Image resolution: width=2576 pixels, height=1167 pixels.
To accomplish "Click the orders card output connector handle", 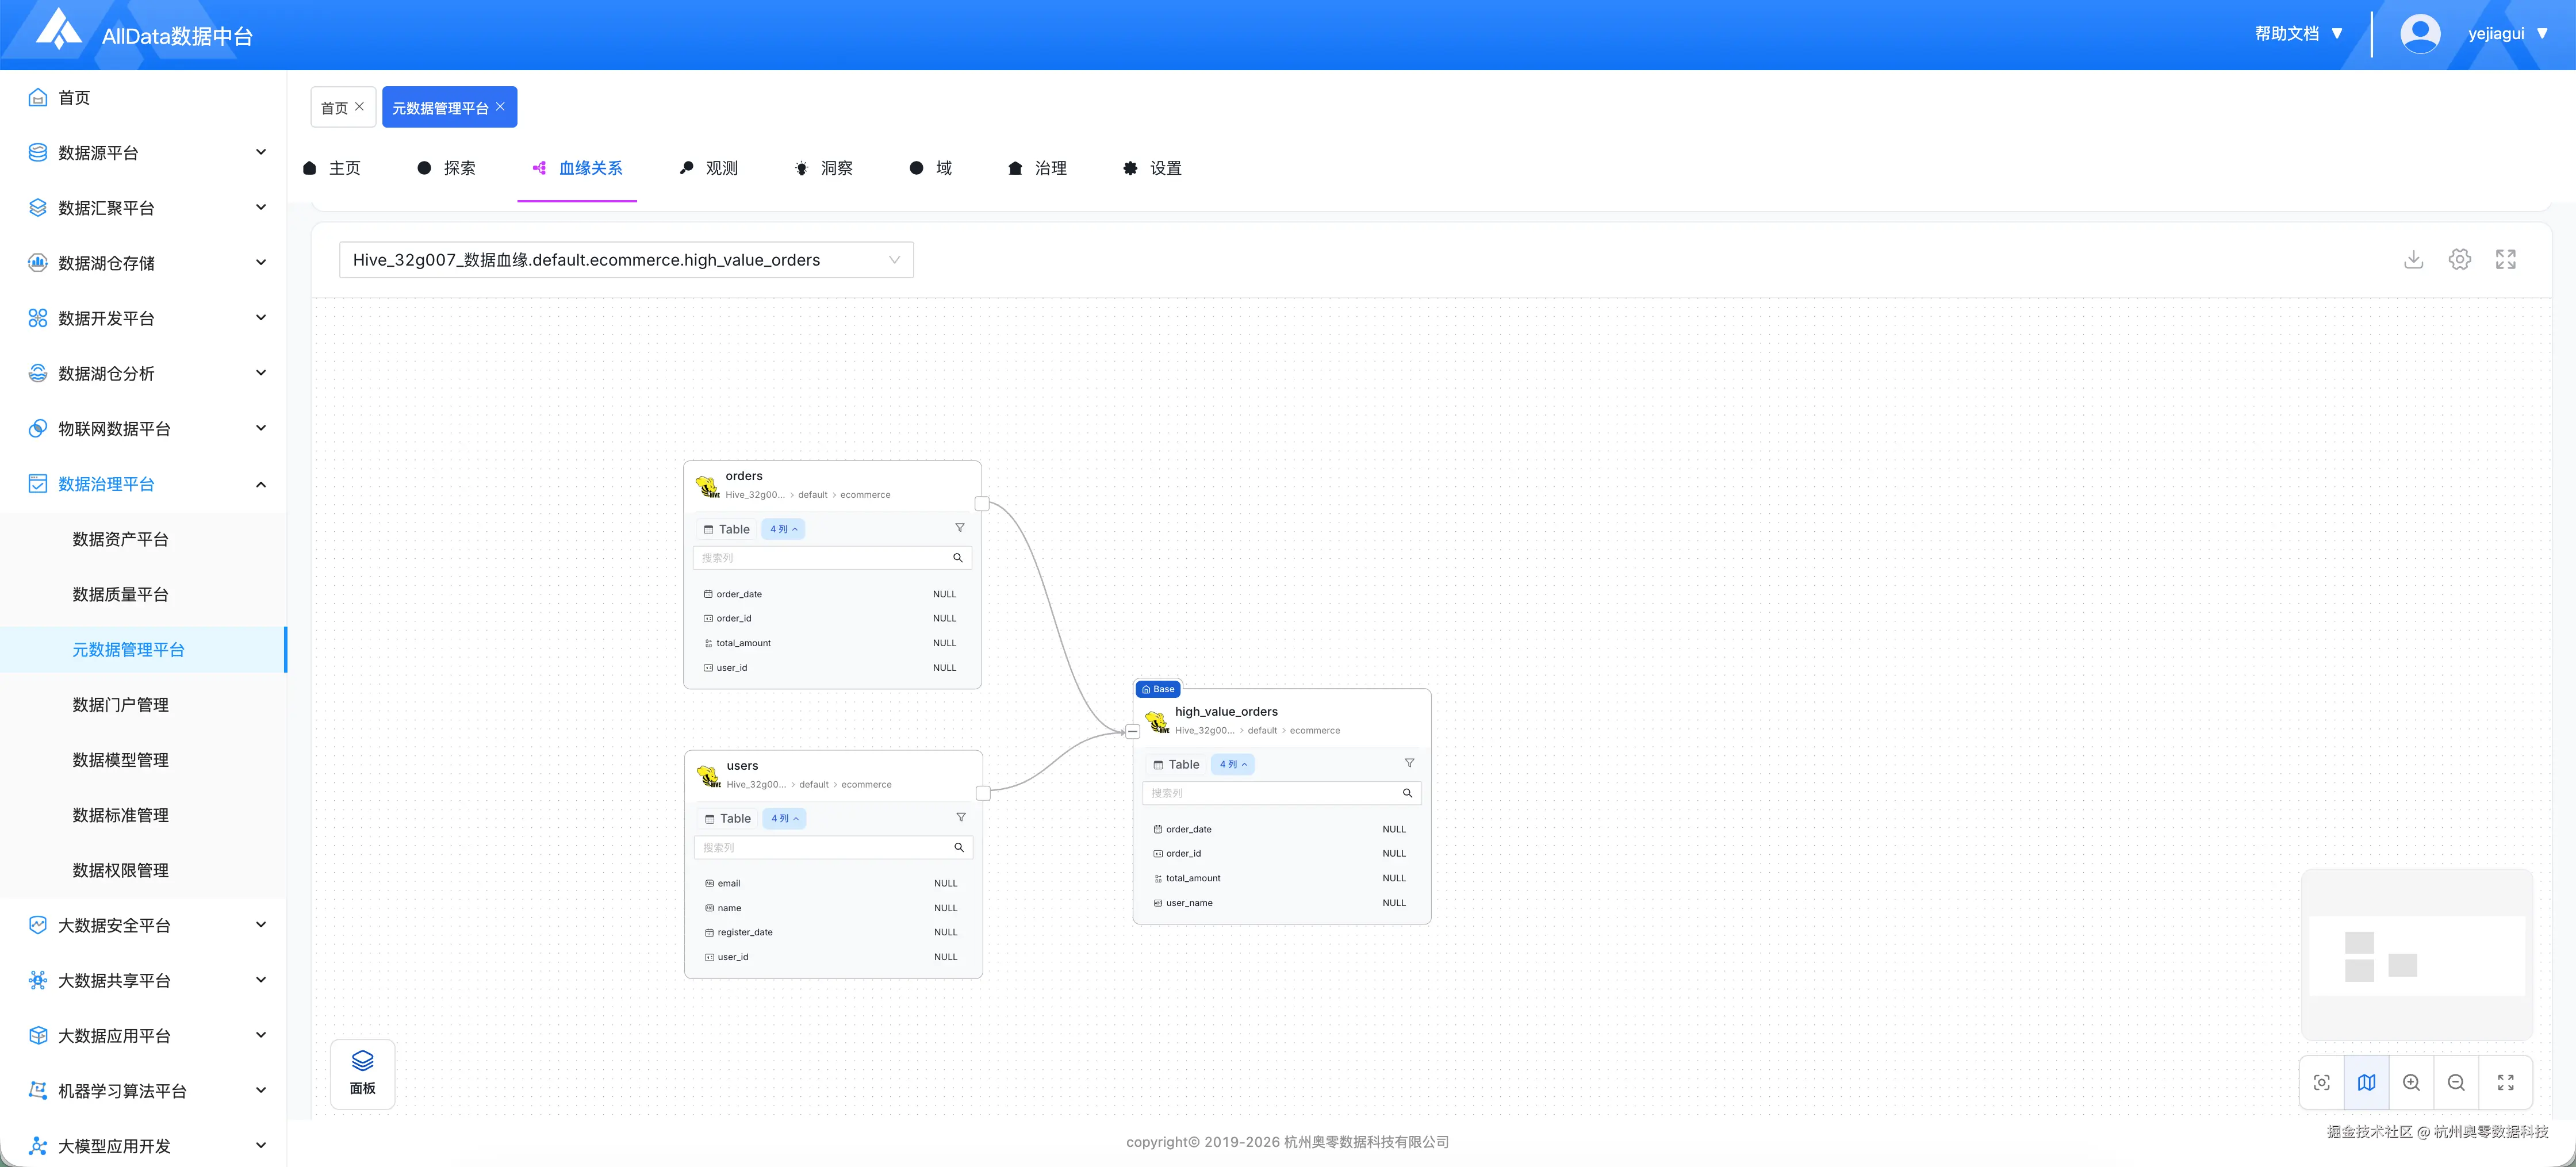I will tap(982, 504).
